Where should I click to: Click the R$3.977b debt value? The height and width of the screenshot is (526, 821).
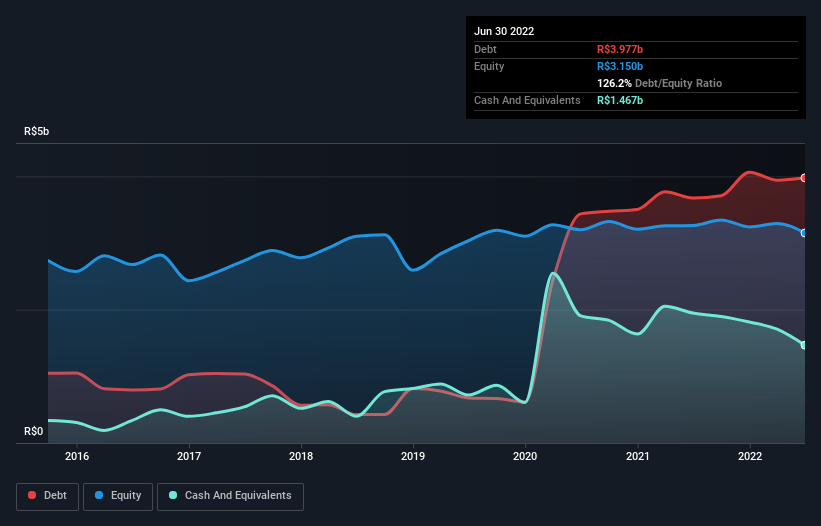coord(620,49)
